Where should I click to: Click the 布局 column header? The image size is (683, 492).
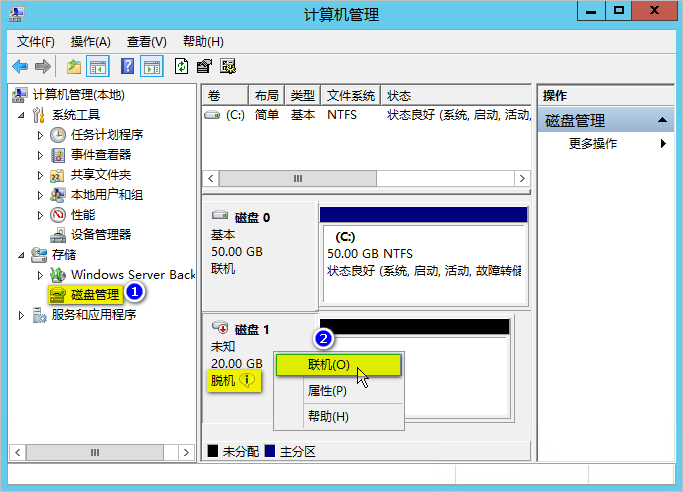click(266, 95)
